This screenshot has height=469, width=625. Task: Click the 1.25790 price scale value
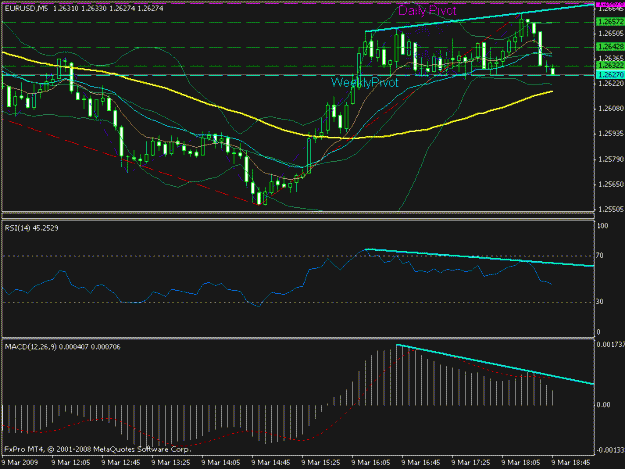pos(611,159)
